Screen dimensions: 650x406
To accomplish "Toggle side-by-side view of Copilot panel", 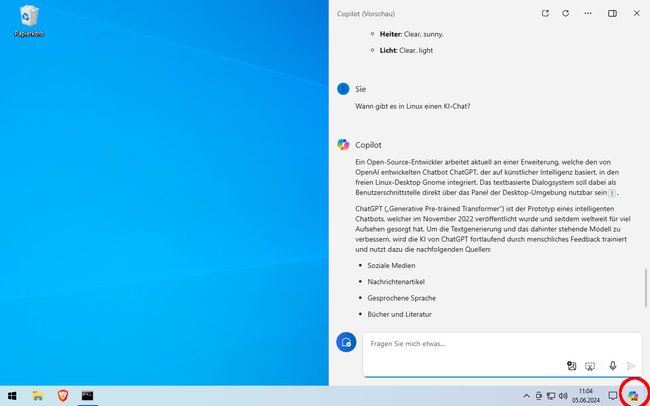I will click(612, 13).
